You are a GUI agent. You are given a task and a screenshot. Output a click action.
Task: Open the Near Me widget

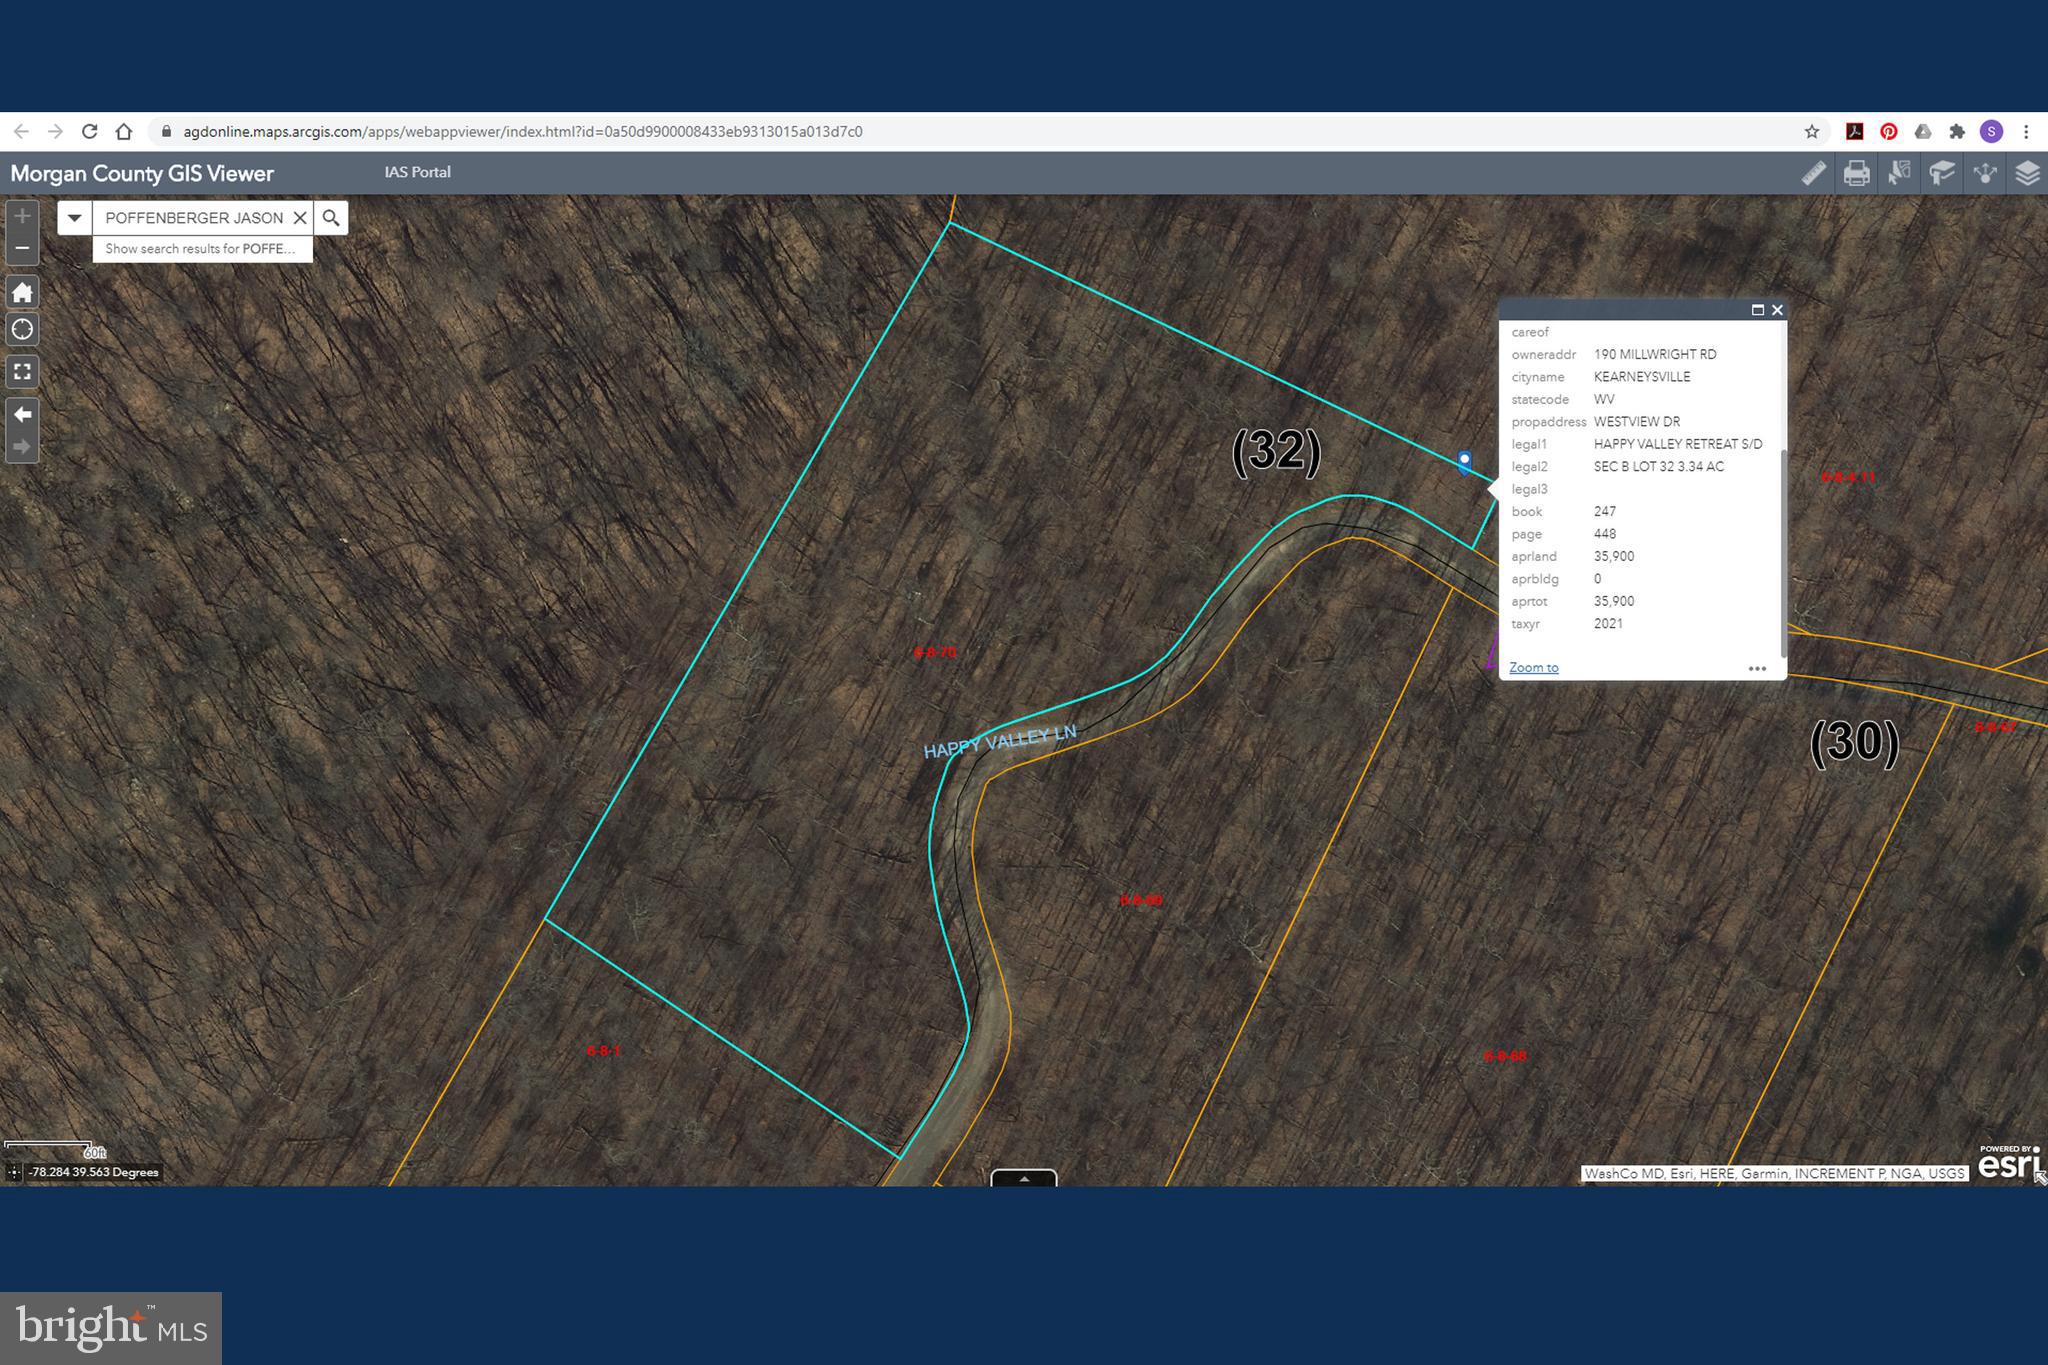tap(1985, 174)
